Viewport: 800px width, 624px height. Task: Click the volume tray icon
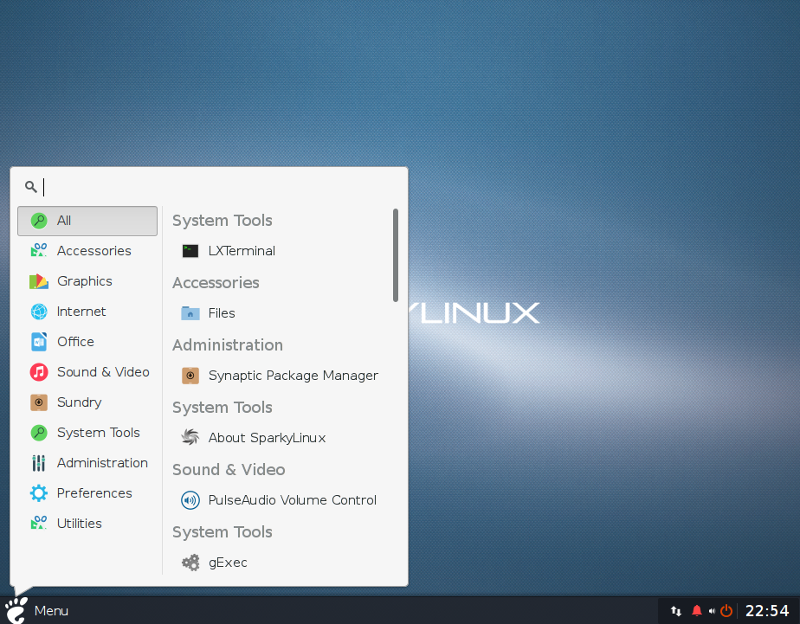point(712,611)
